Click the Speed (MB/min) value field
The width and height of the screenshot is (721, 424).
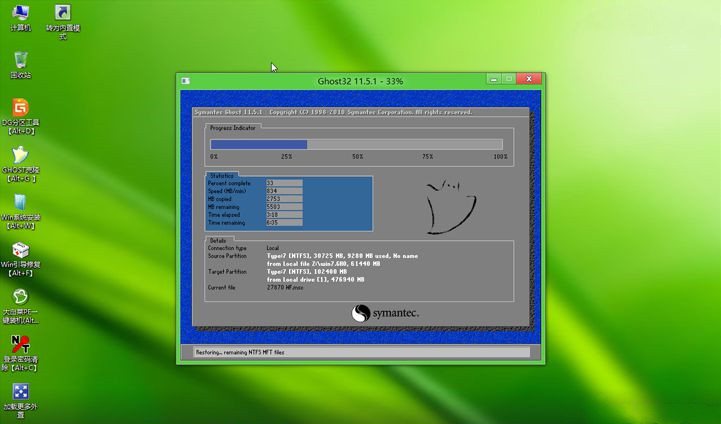(284, 191)
